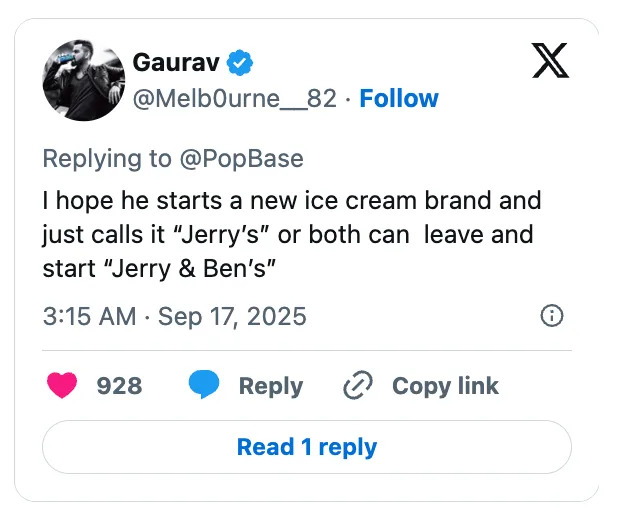The image size is (622, 520).
Task: Click the @PopBase mention
Action: (243, 159)
